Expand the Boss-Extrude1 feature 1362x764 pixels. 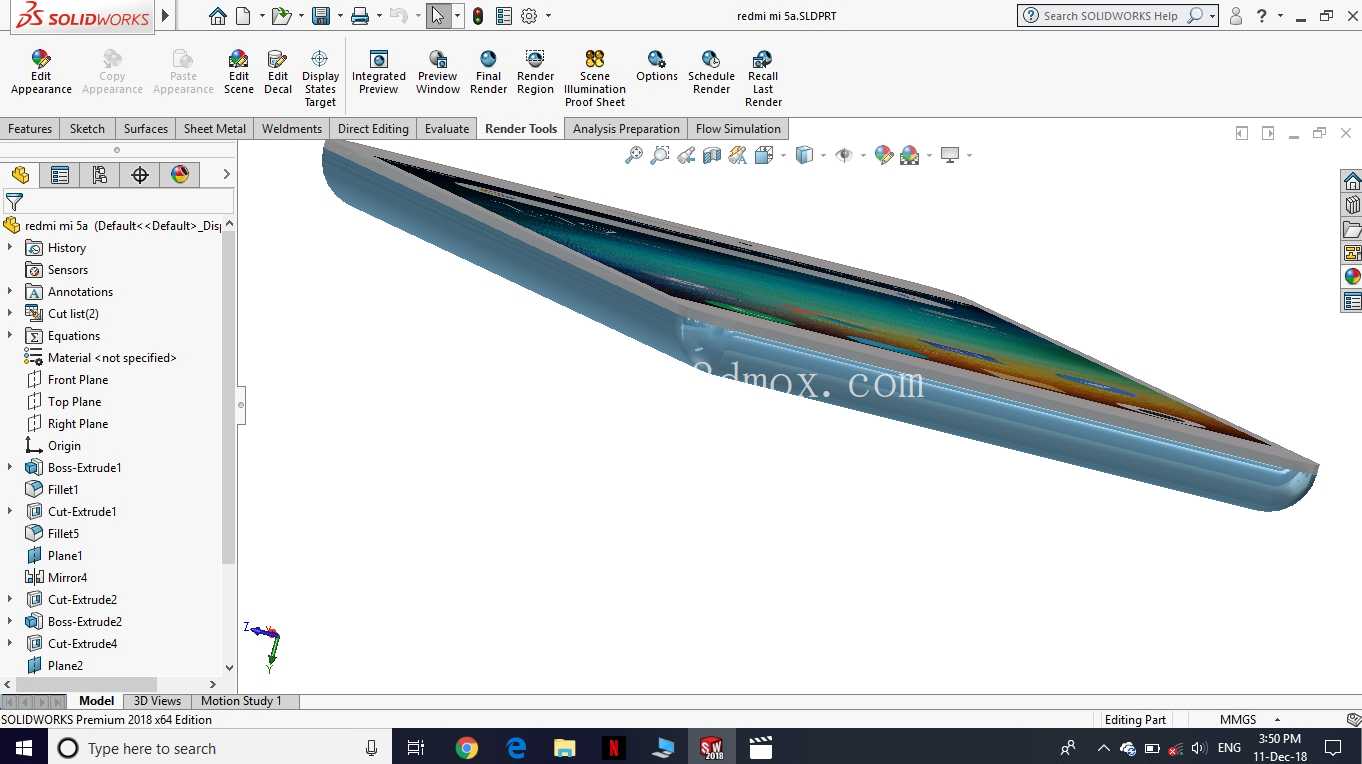click(x=10, y=467)
